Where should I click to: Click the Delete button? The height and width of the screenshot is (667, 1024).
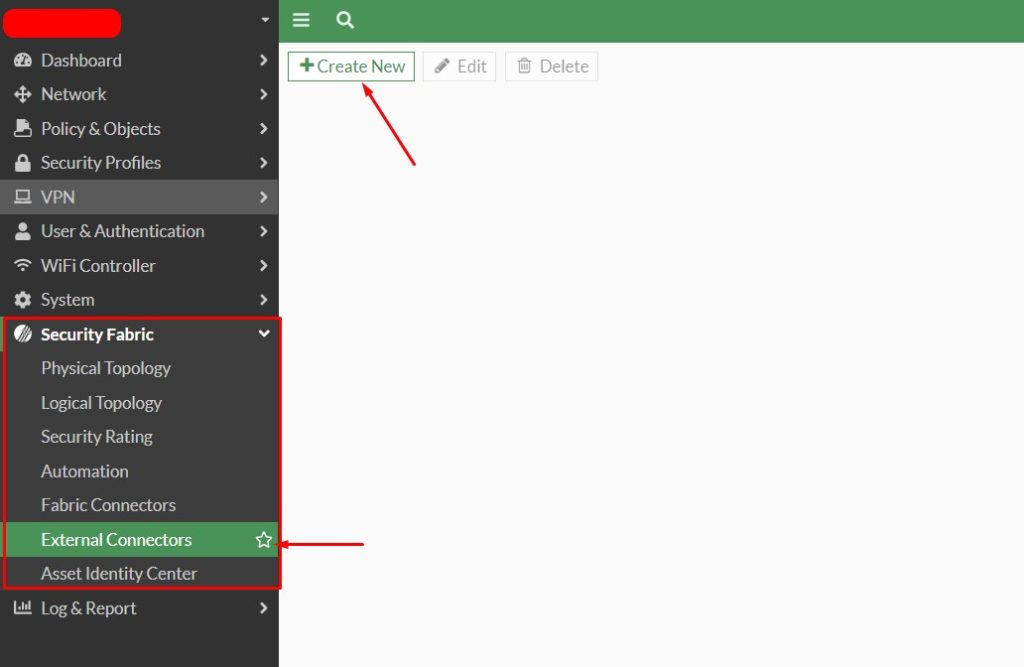point(552,67)
